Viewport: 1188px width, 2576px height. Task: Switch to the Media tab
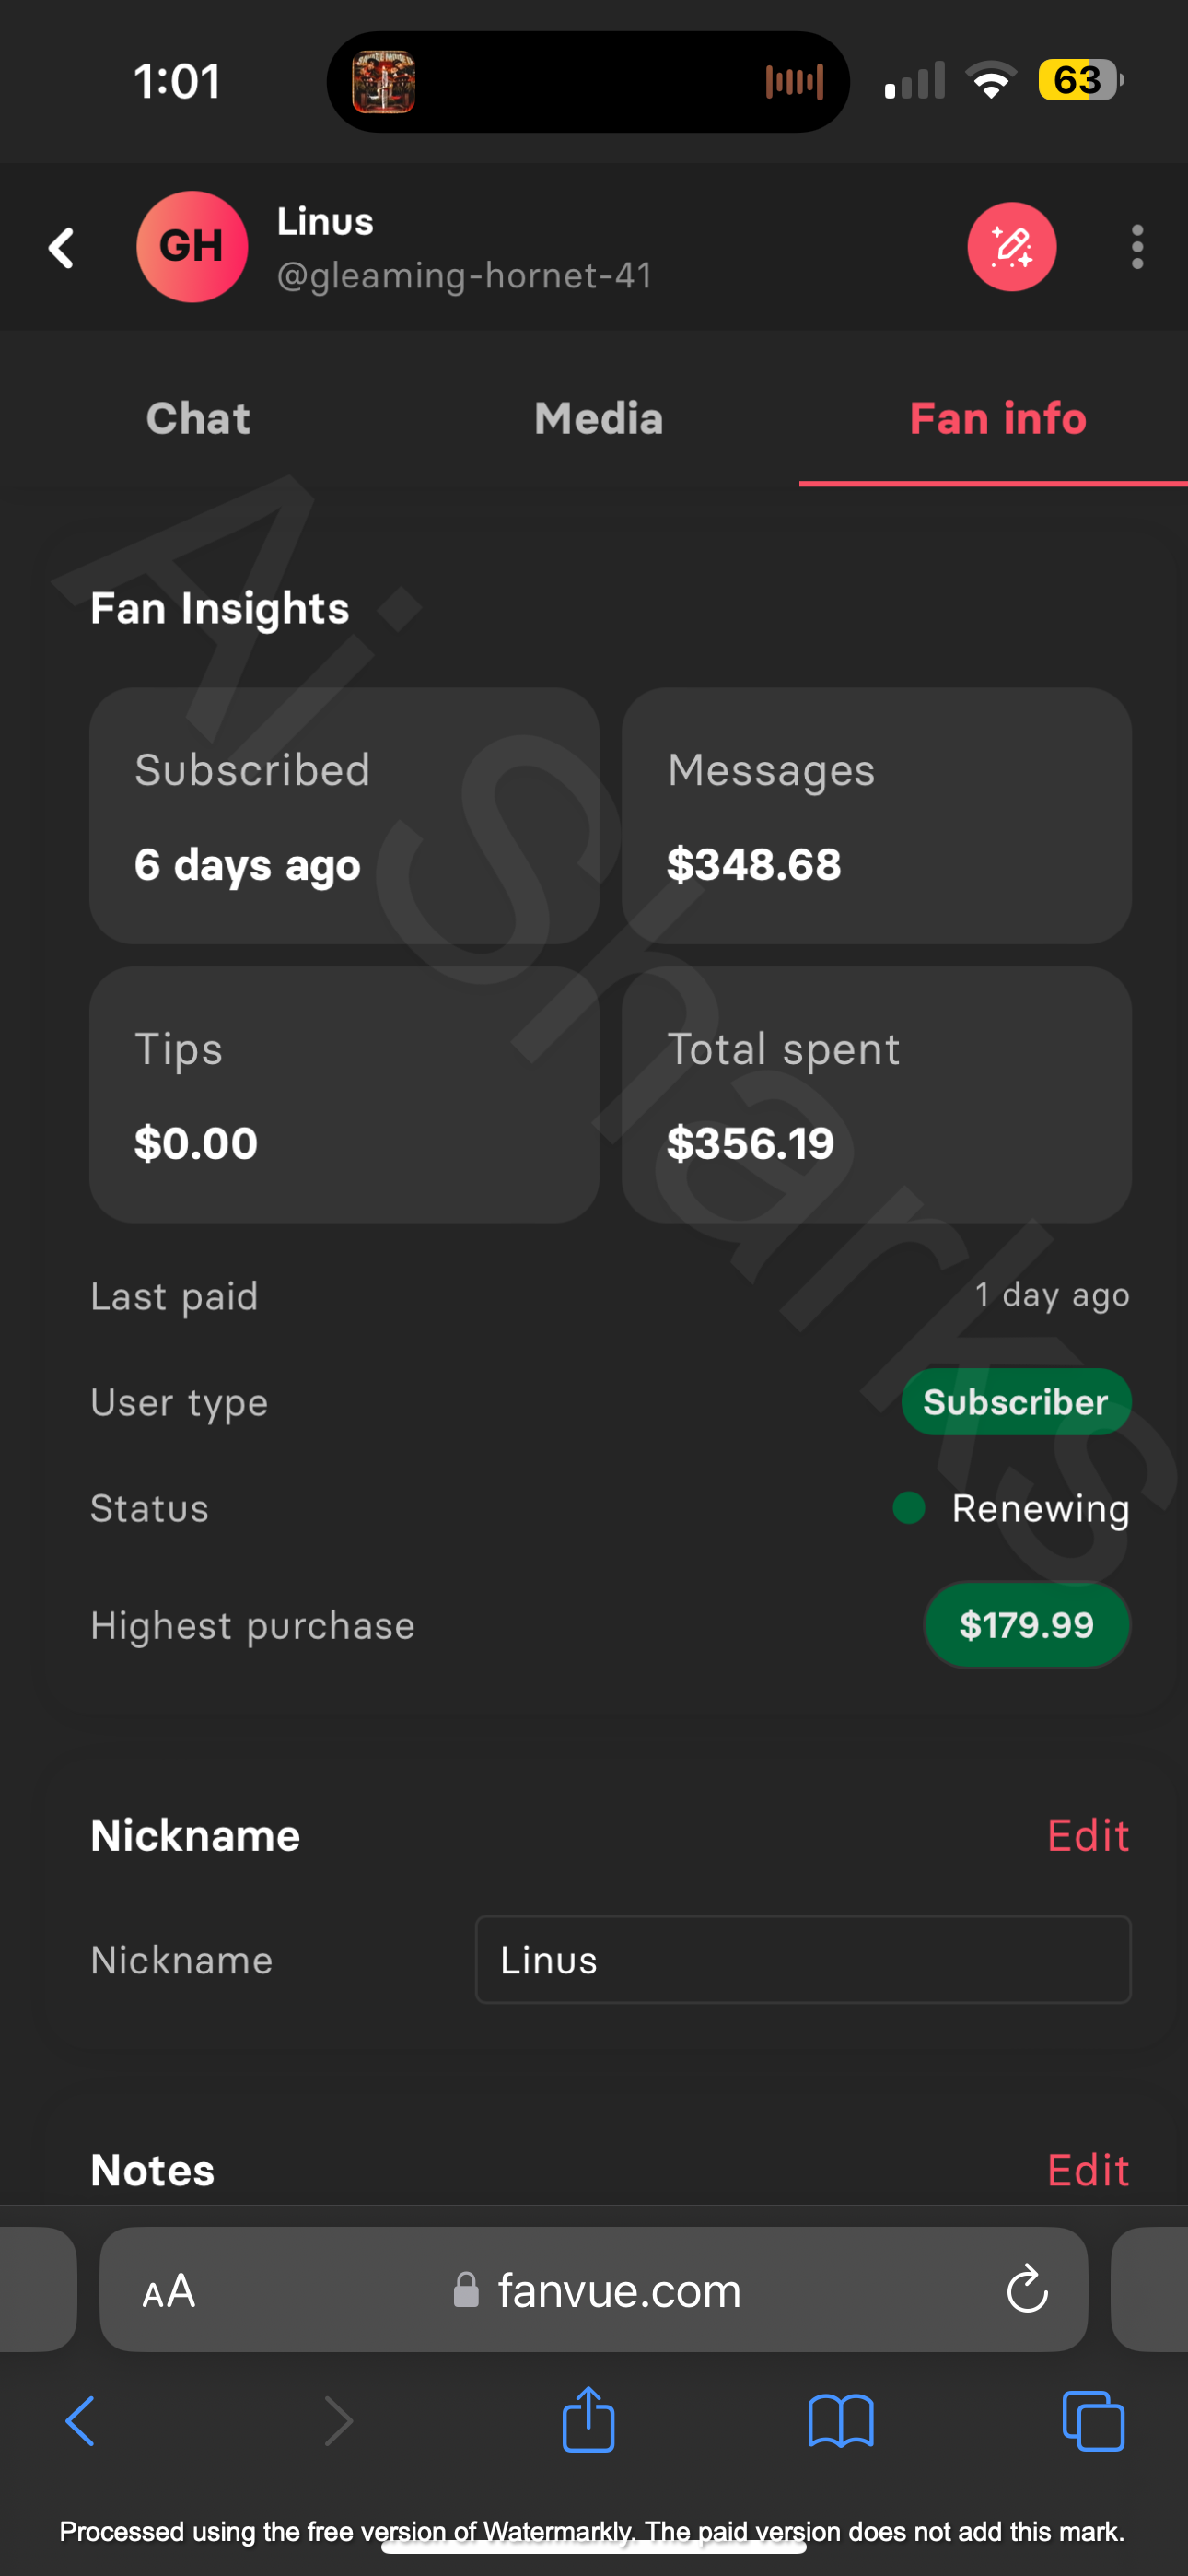(598, 419)
